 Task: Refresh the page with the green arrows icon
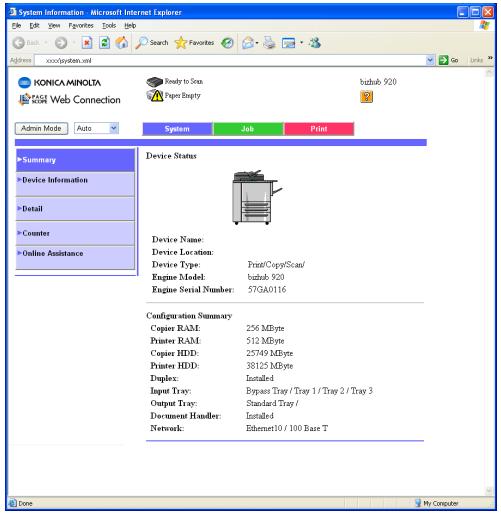[104, 43]
